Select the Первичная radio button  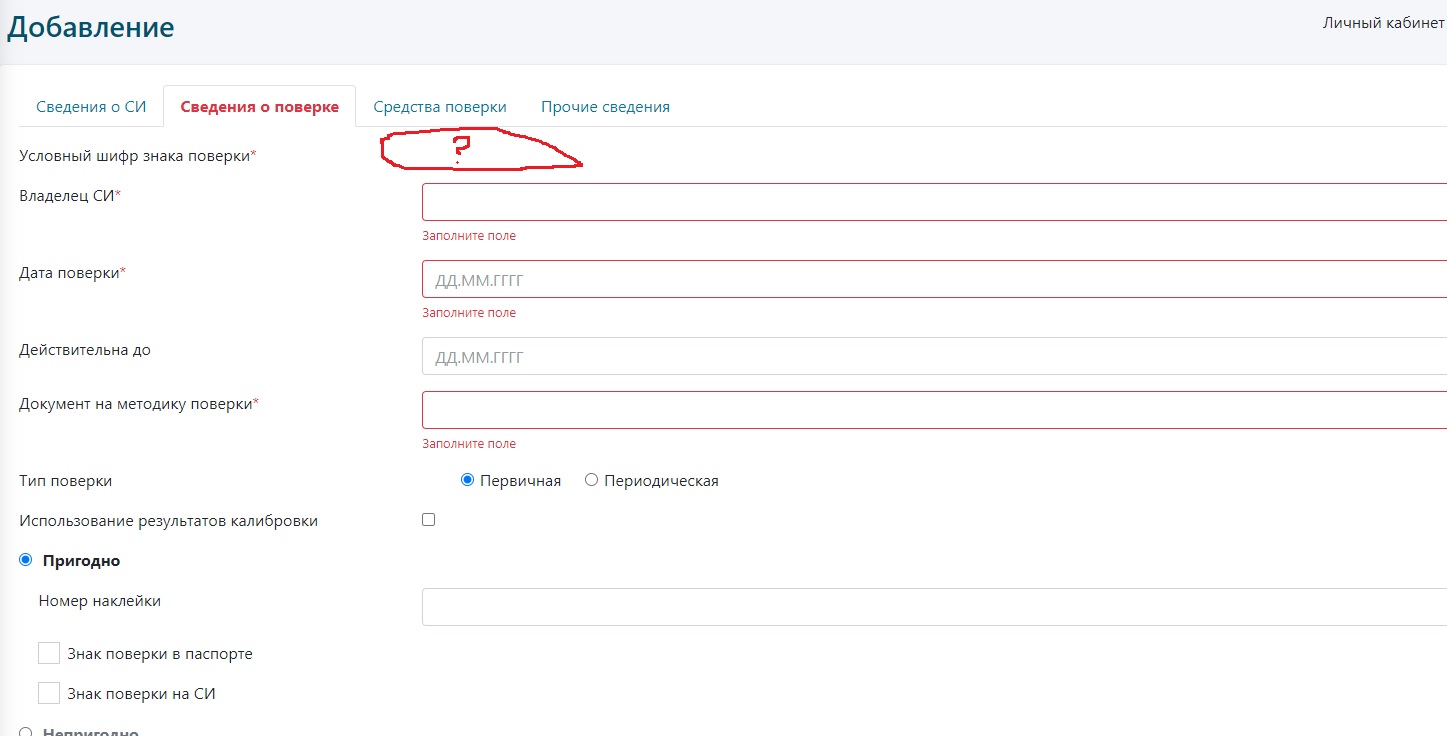467,480
